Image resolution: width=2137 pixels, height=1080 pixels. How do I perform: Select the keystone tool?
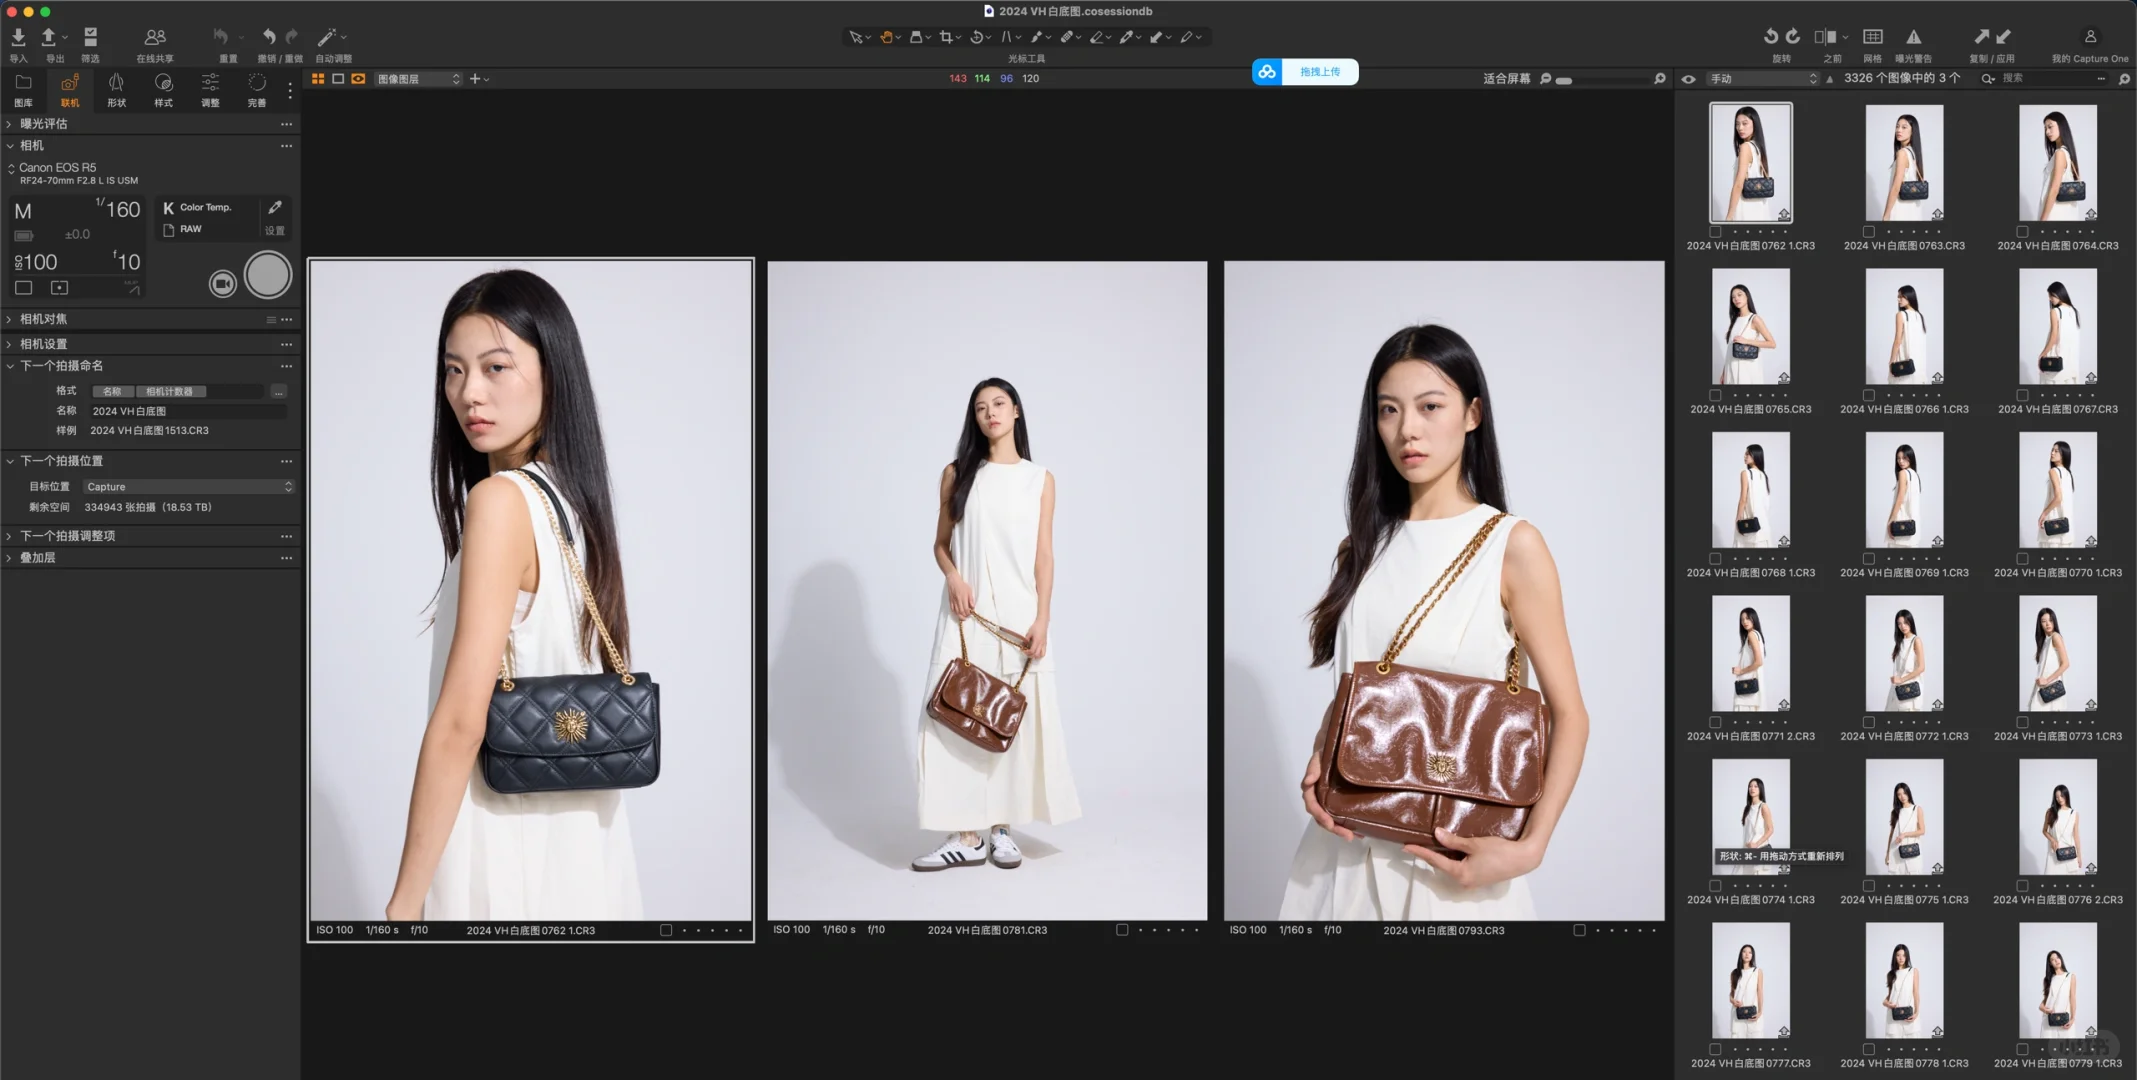pyautogui.click(x=1007, y=37)
